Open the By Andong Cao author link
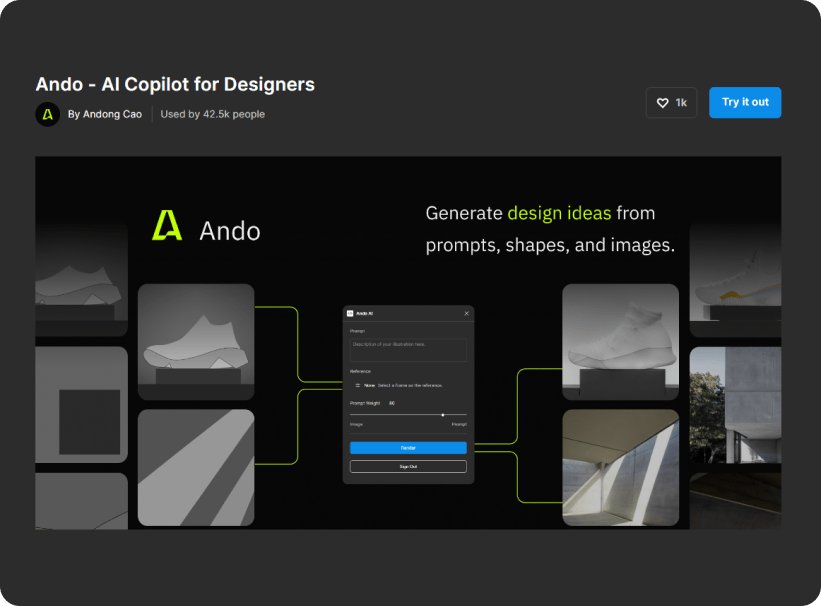This screenshot has width=821, height=606. [x=105, y=114]
